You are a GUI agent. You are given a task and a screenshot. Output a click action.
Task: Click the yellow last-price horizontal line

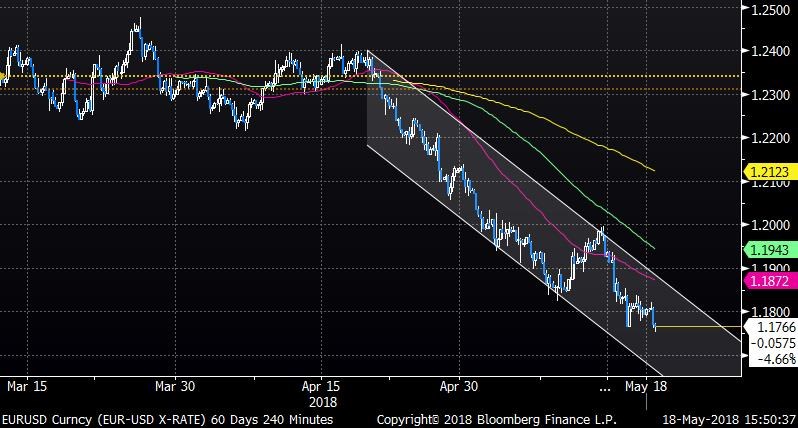(x=699, y=326)
